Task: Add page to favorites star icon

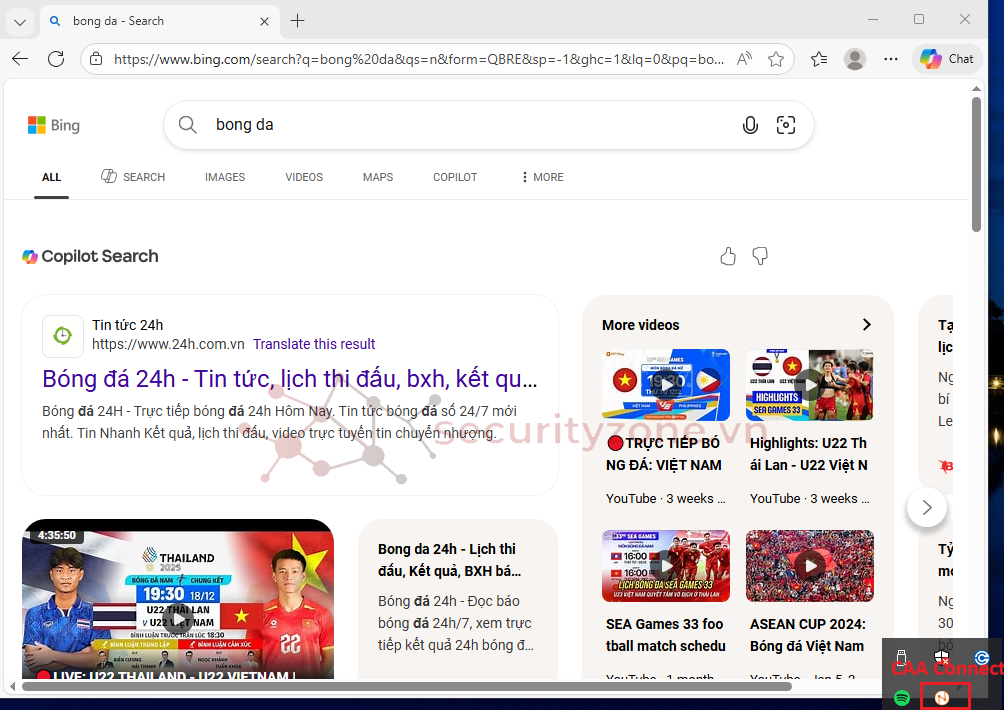Action: tap(776, 59)
